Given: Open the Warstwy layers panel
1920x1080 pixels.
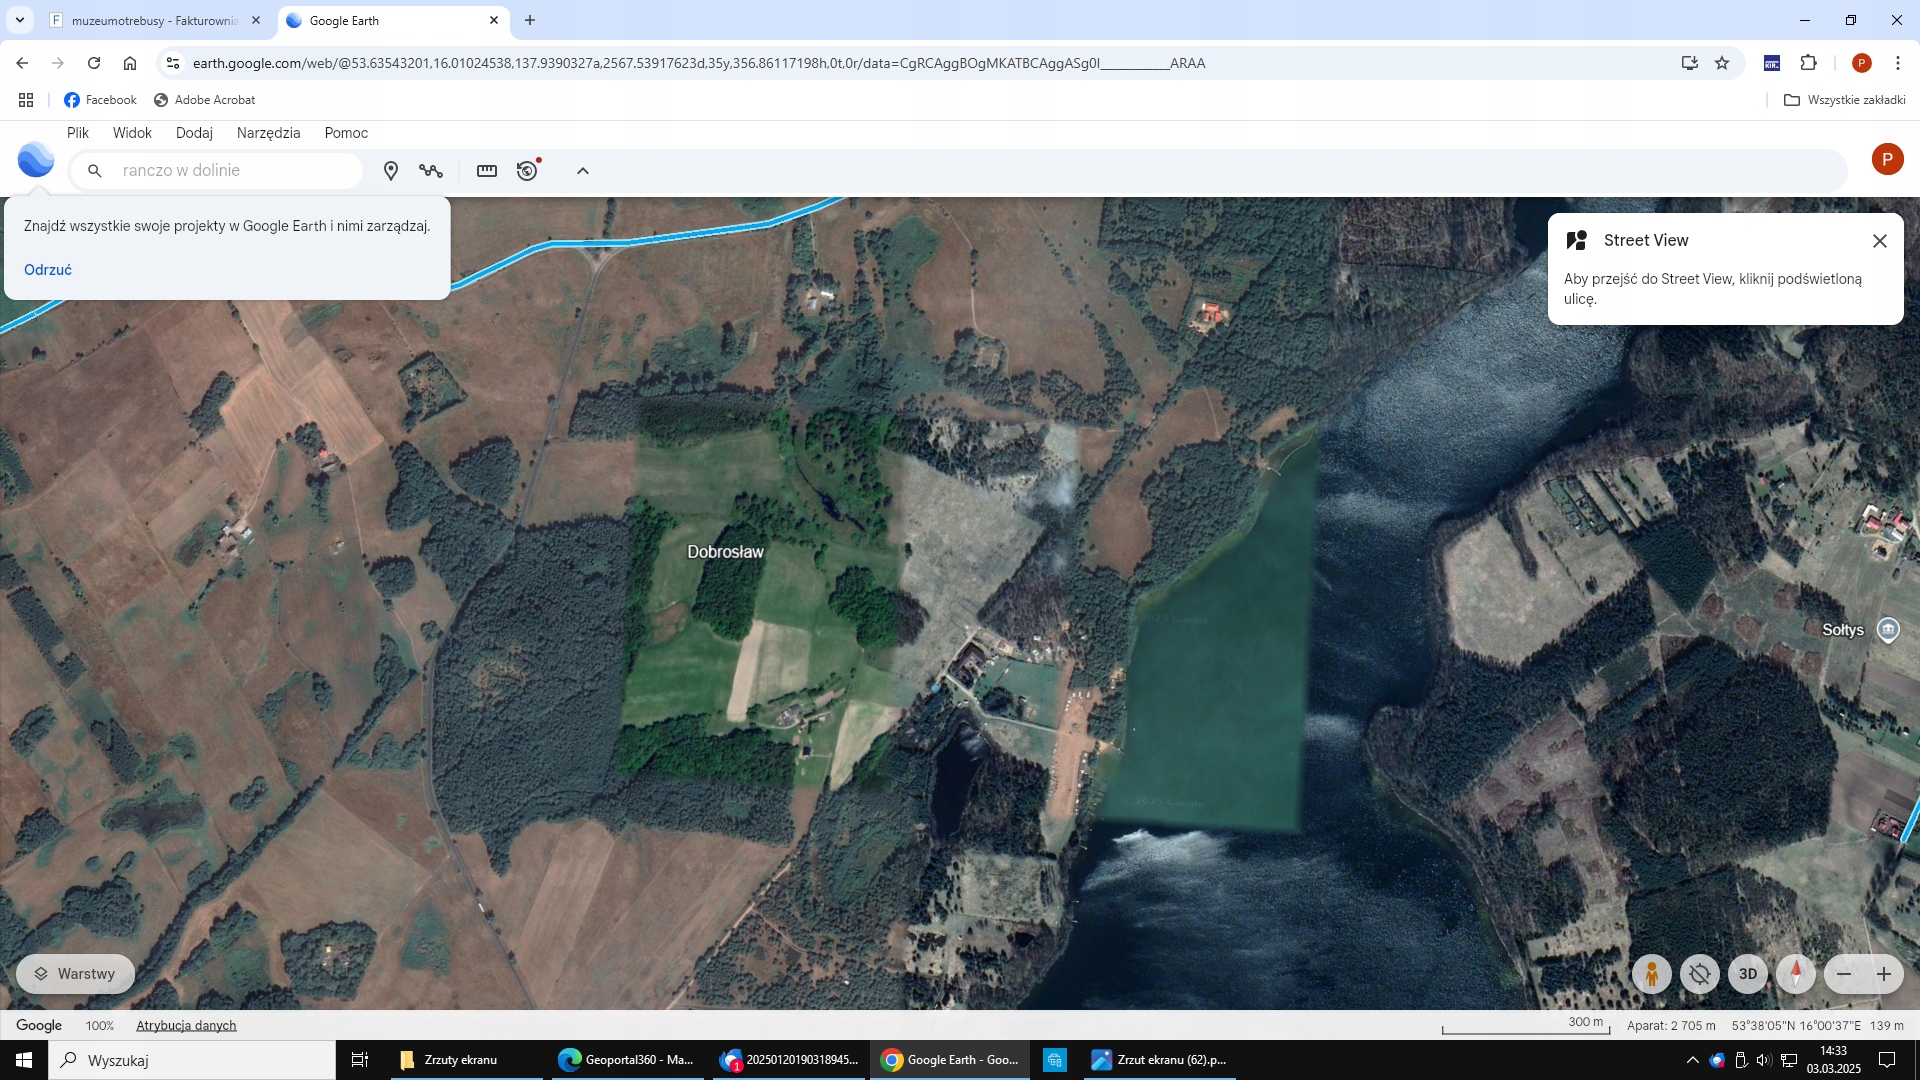Looking at the screenshot, I should tap(75, 974).
